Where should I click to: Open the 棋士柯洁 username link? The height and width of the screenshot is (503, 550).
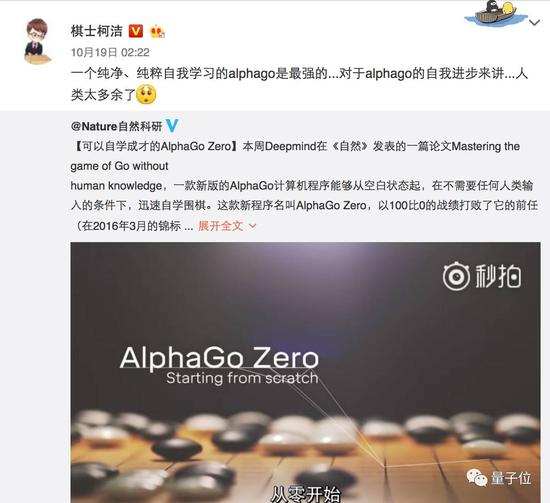click(x=96, y=31)
